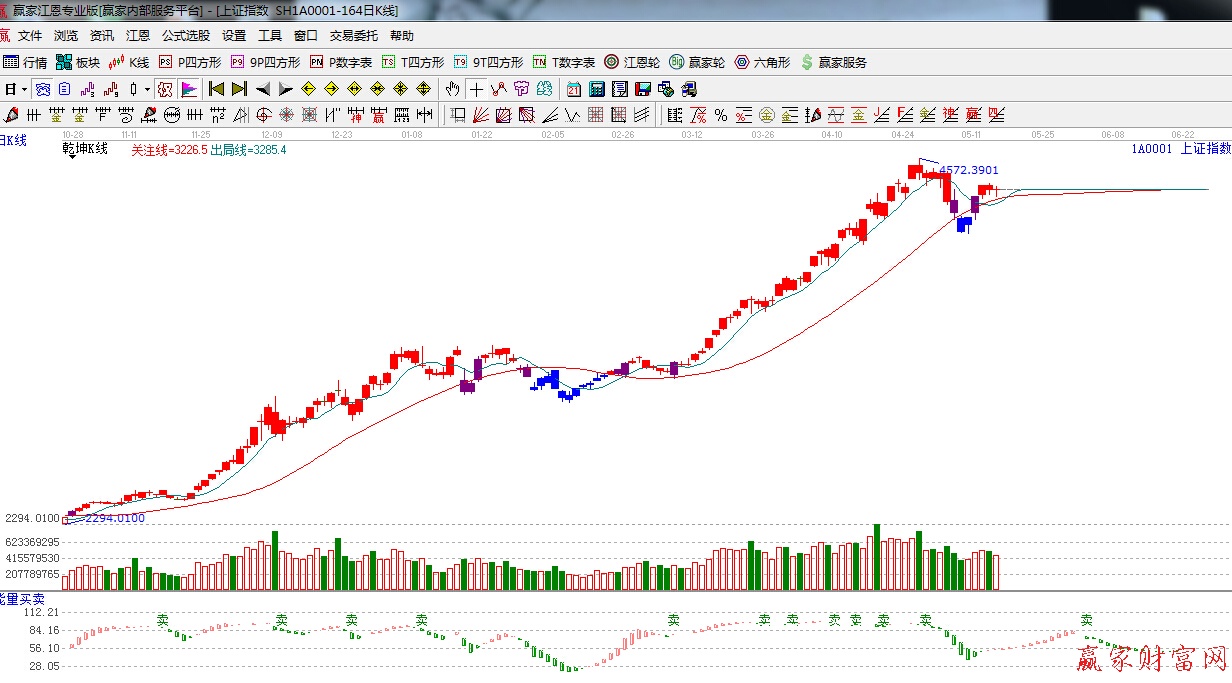Click the 4572.3901 peak price marker
This screenshot has width=1232, height=683.
968,170
